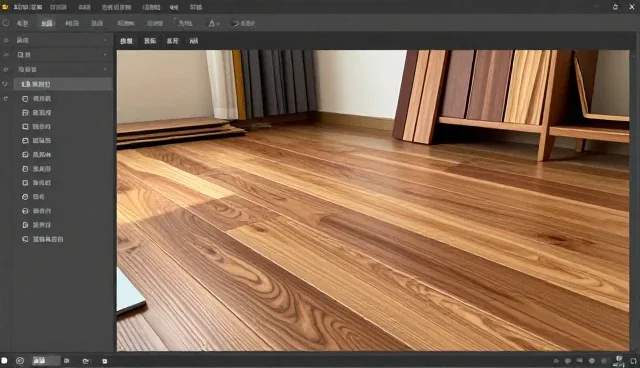Toggle the switch-like control ending the toolbar
Image resolution: width=640 pixels, height=368 pixels.
(234, 23)
